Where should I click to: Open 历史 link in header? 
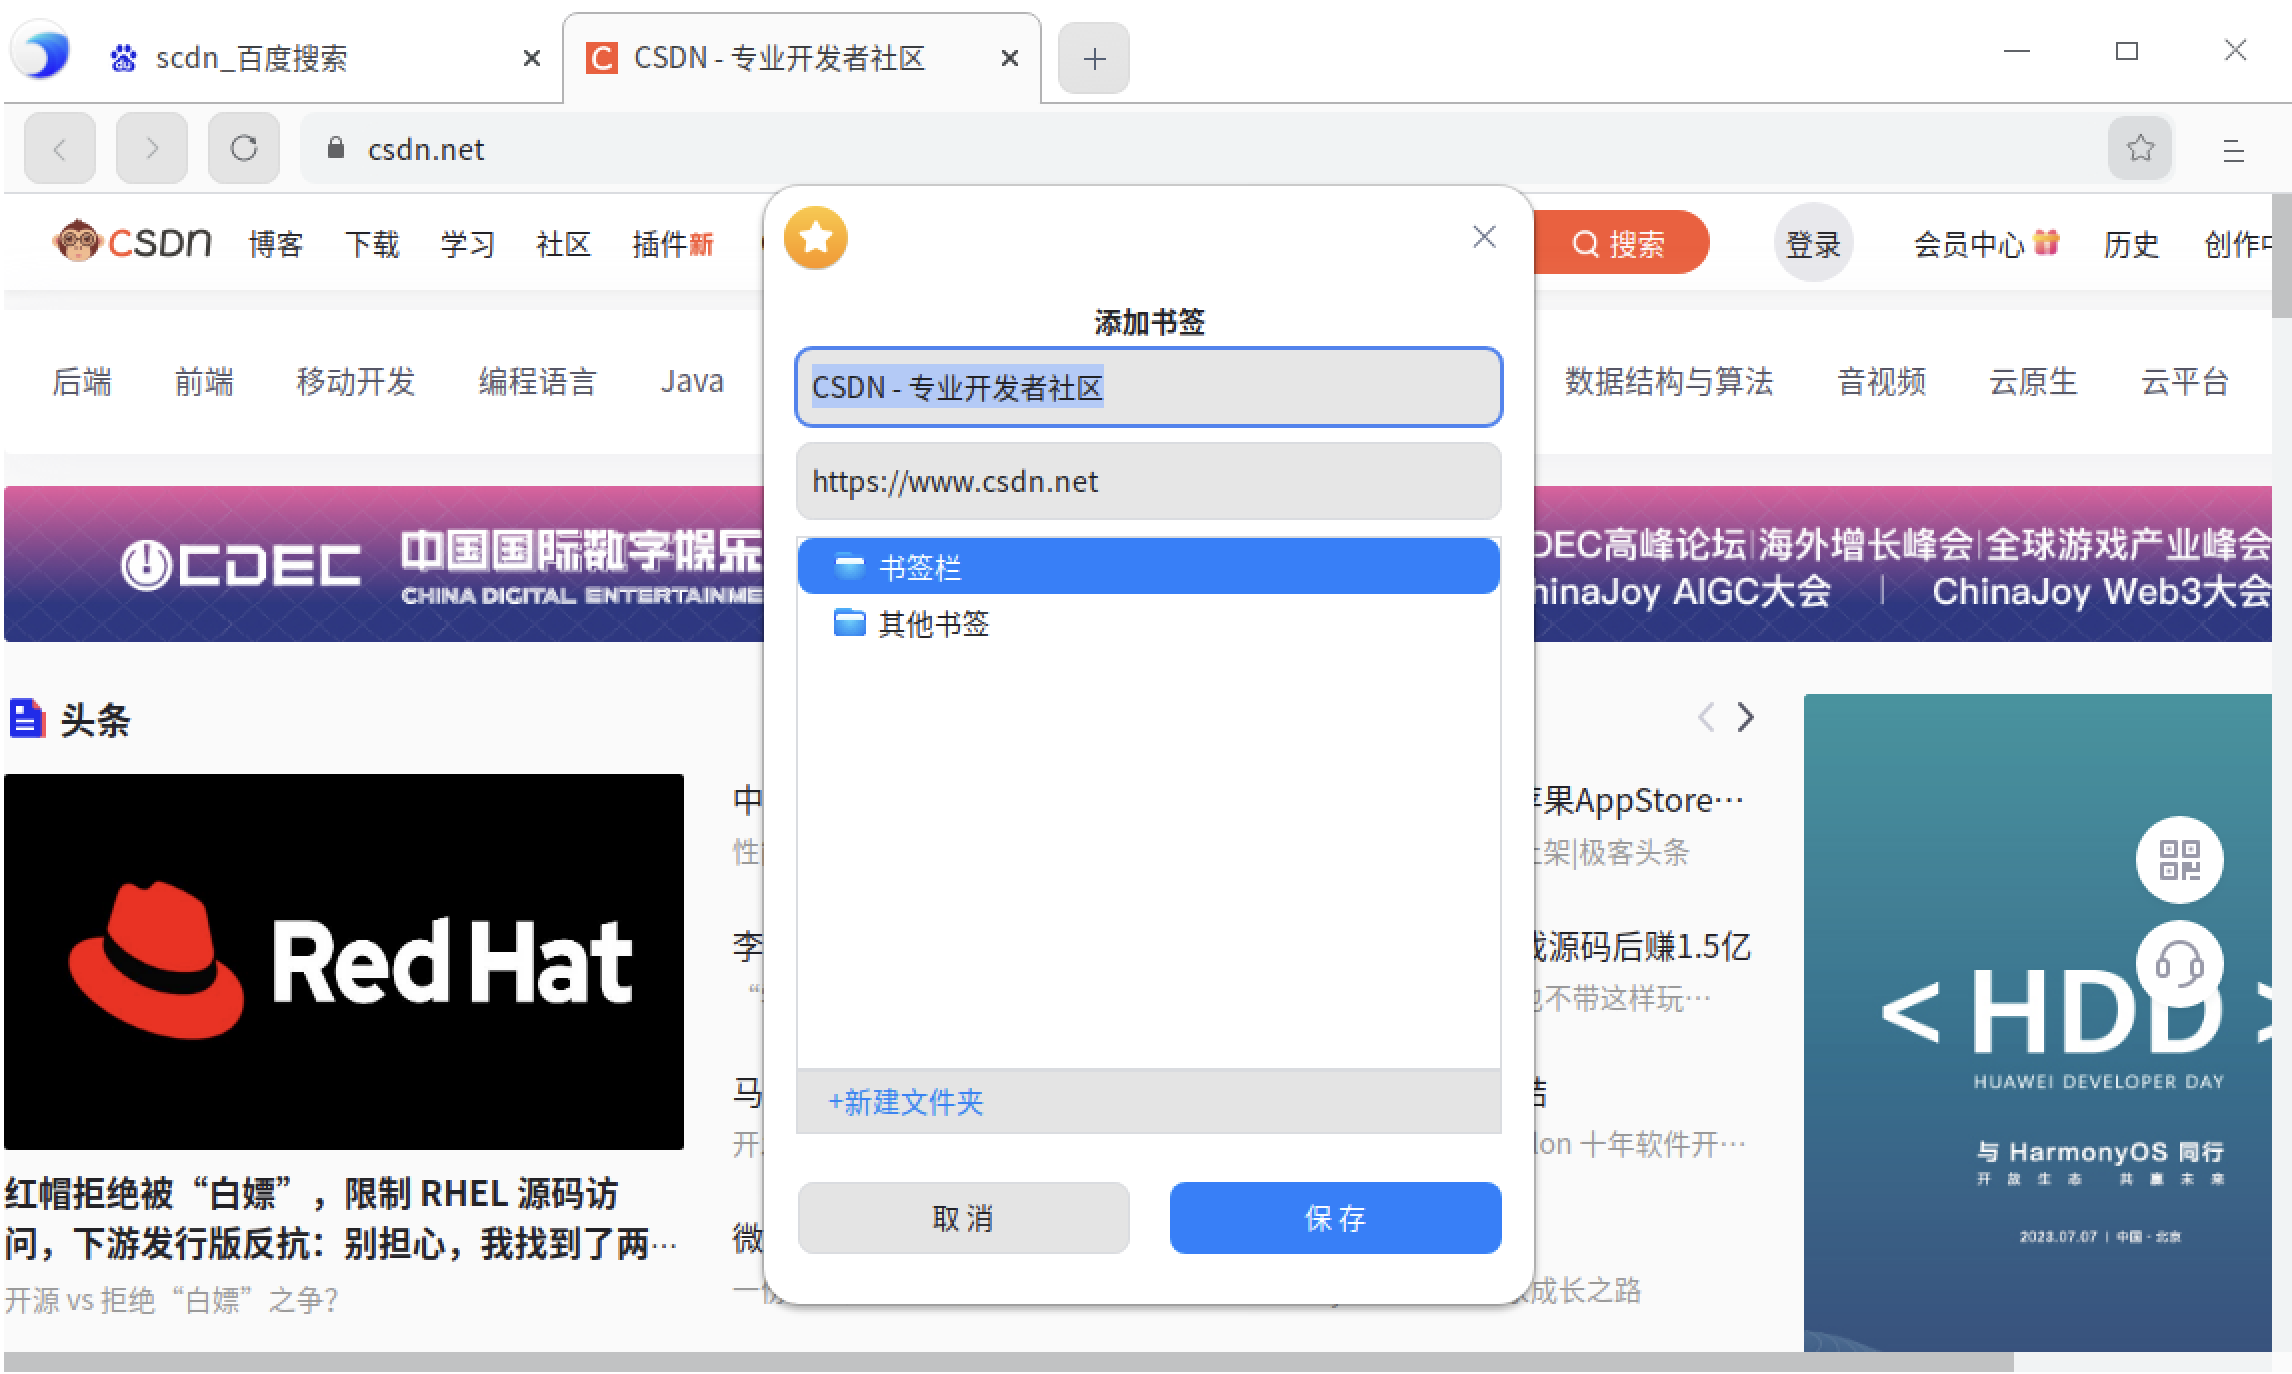pyautogui.click(x=2131, y=244)
